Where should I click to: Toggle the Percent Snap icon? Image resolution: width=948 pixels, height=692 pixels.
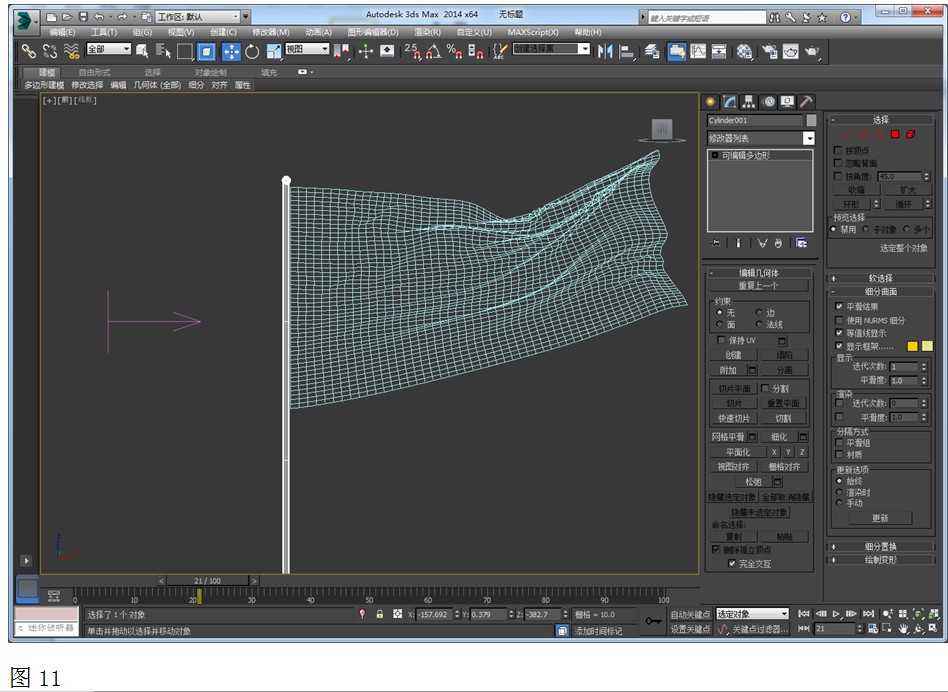(x=454, y=52)
